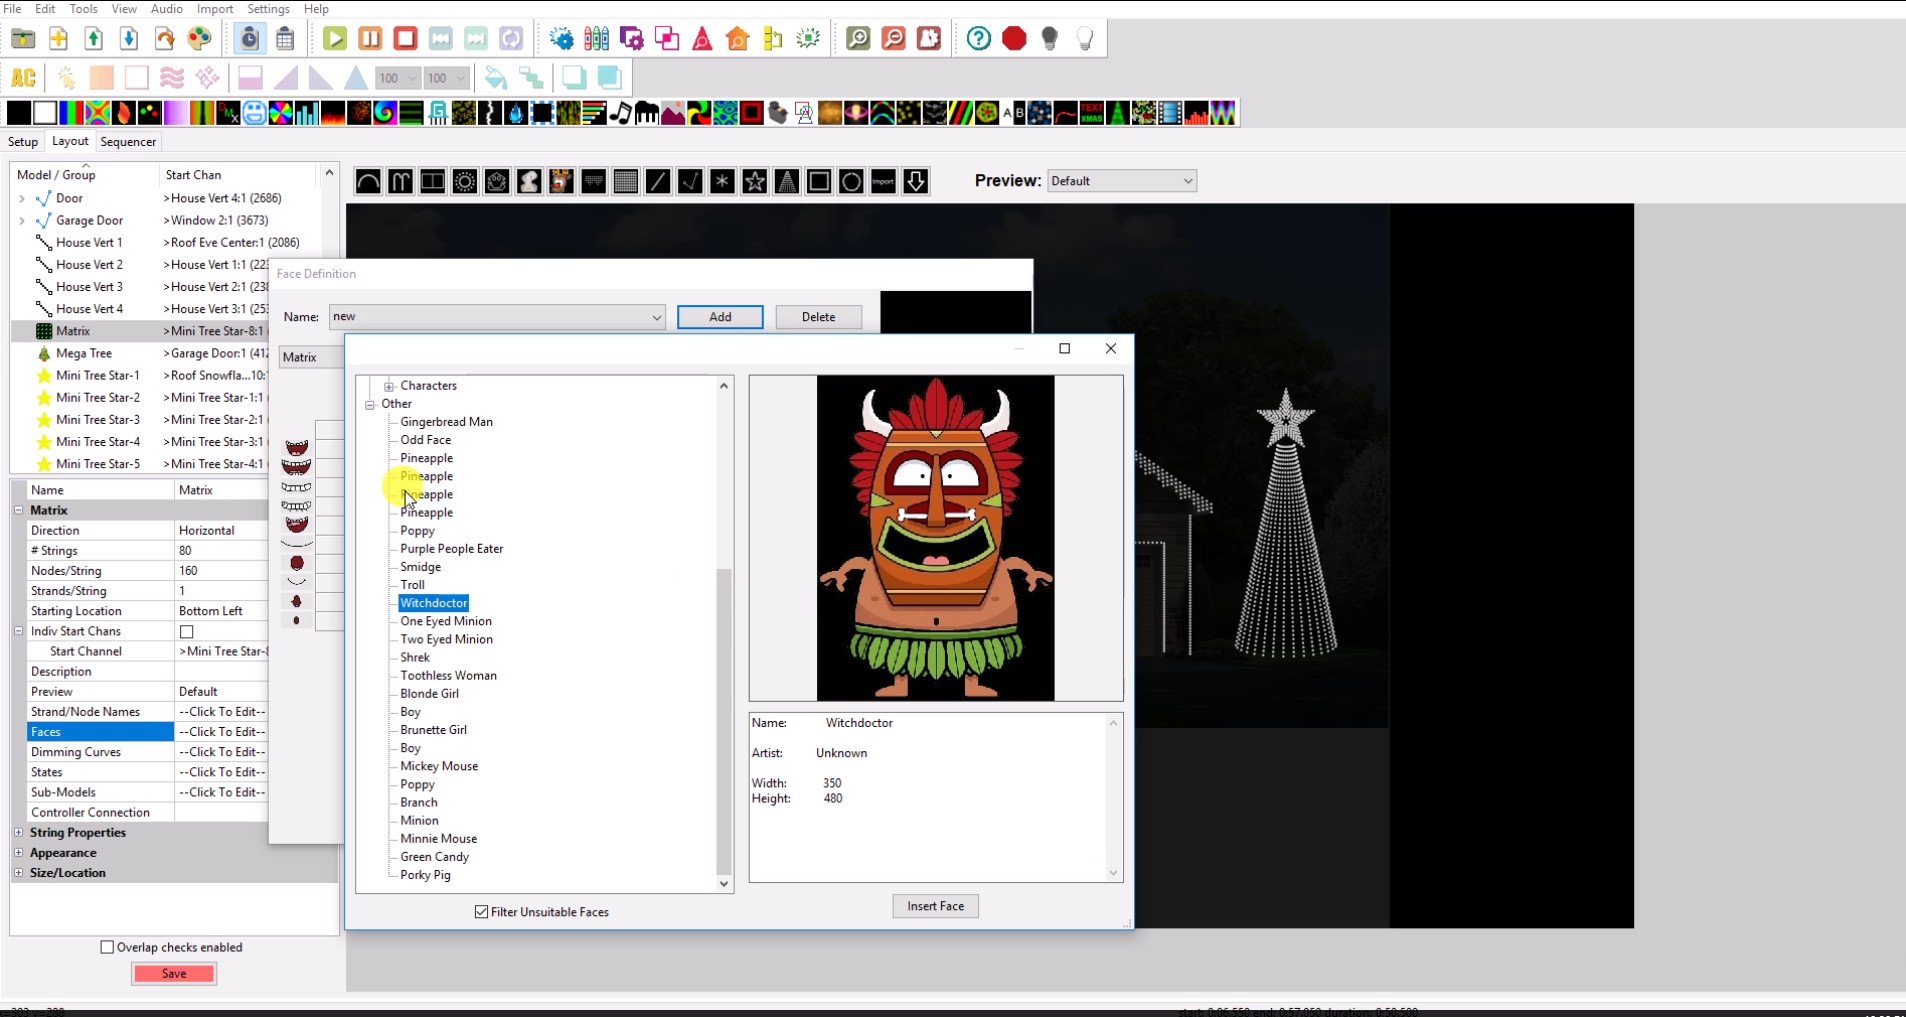Select the Color Wash gradient effect
This screenshot has height=1017, width=1906.
[176, 113]
